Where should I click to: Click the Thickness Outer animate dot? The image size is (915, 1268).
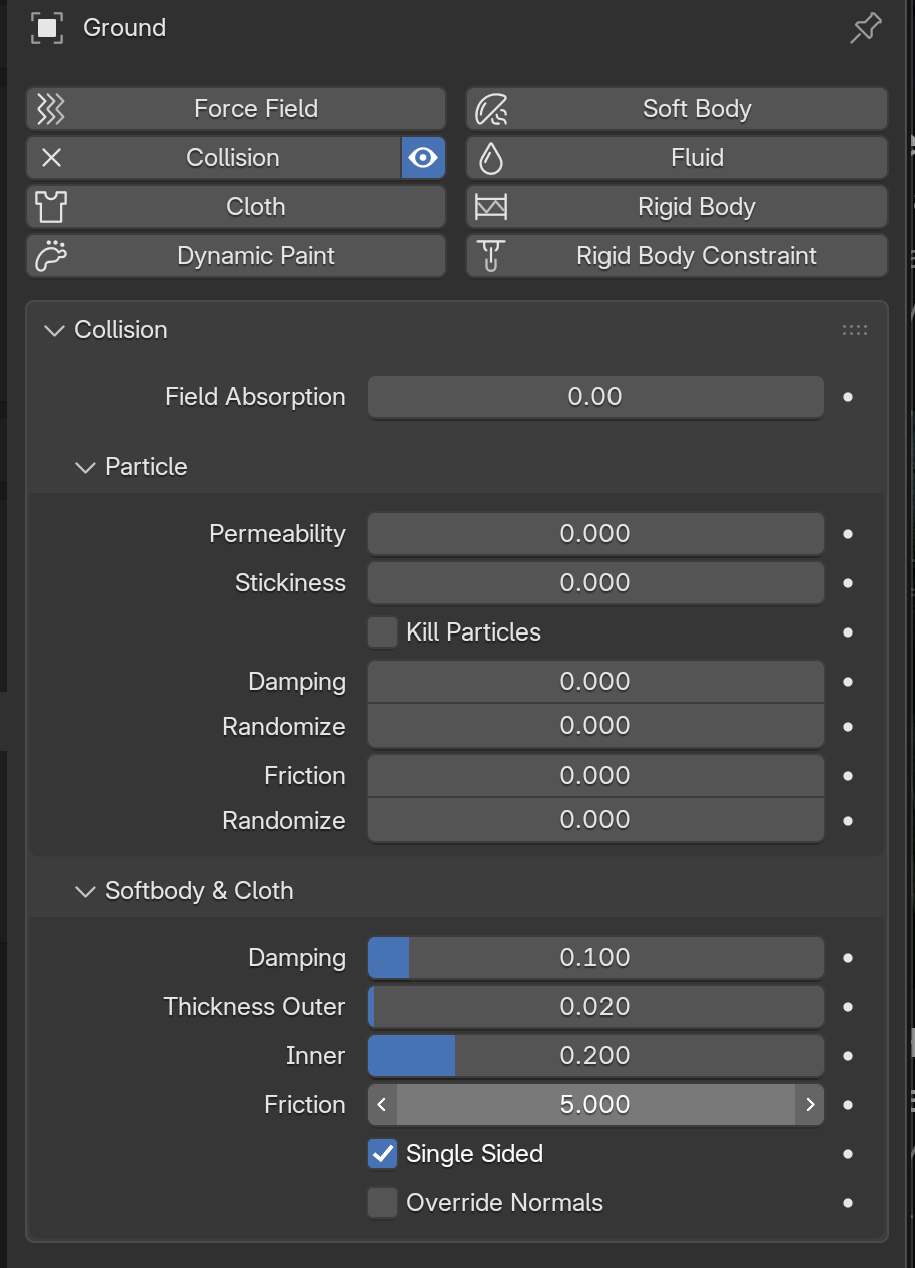[848, 1007]
